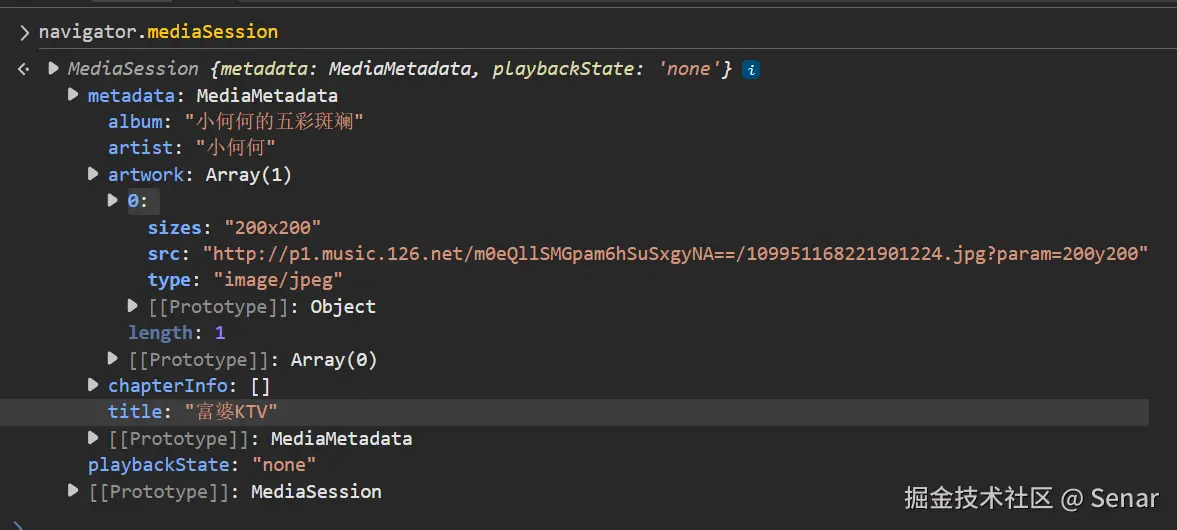This screenshot has width=1177, height=530.
Task: Click the output return arrow icon
Action: (24, 69)
